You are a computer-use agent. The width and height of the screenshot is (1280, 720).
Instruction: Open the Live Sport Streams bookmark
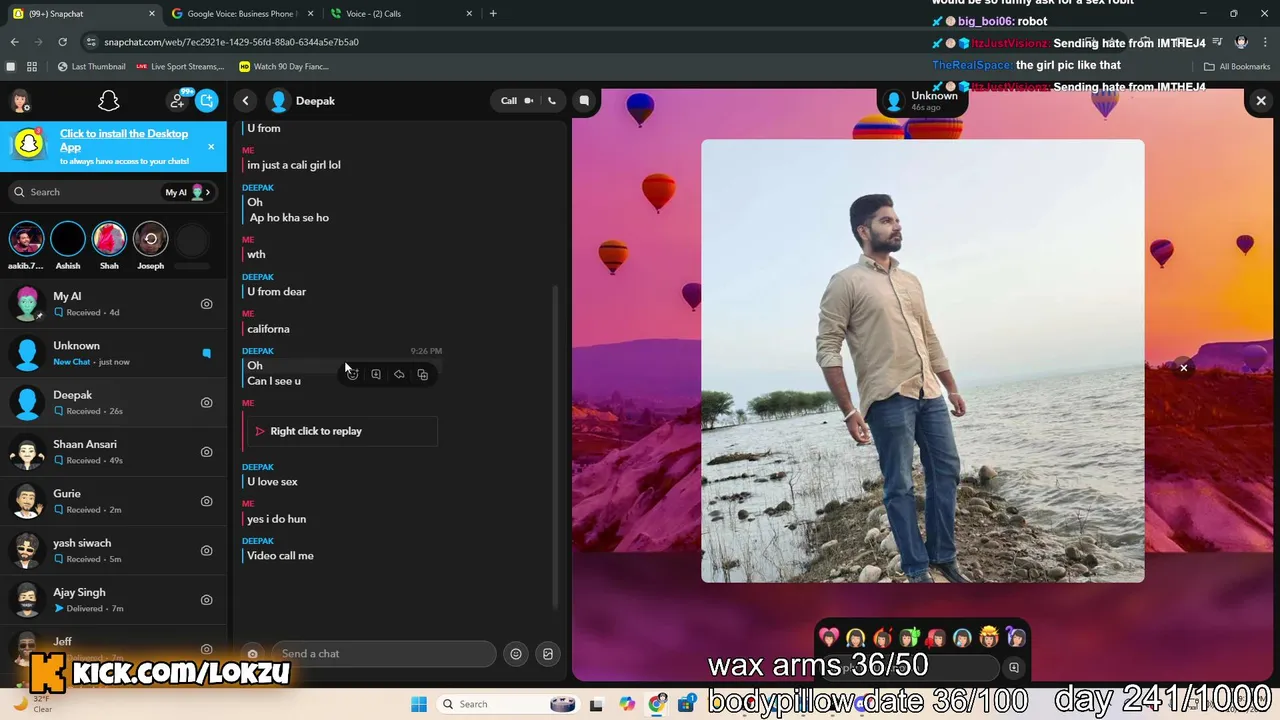point(180,67)
